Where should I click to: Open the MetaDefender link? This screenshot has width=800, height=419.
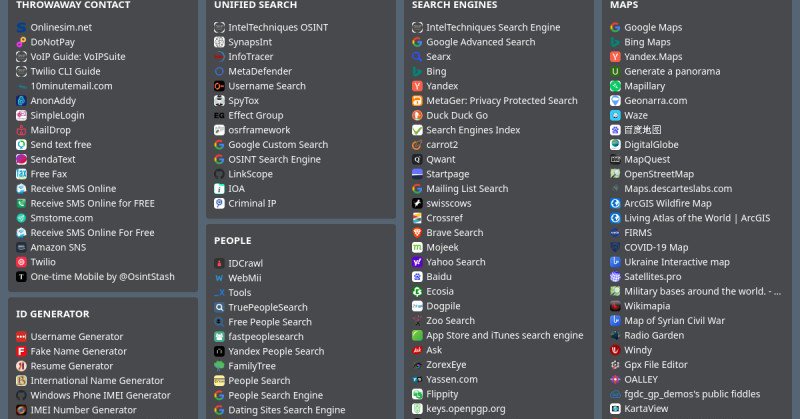(260, 71)
